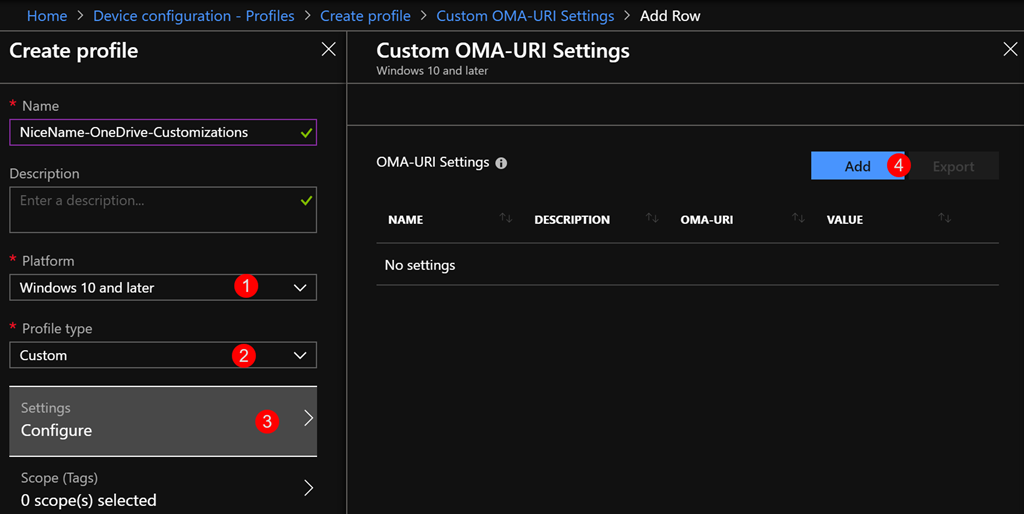This screenshot has width=1024, height=514.
Task: Sort by the VALUE column arrows
Action: [x=945, y=219]
